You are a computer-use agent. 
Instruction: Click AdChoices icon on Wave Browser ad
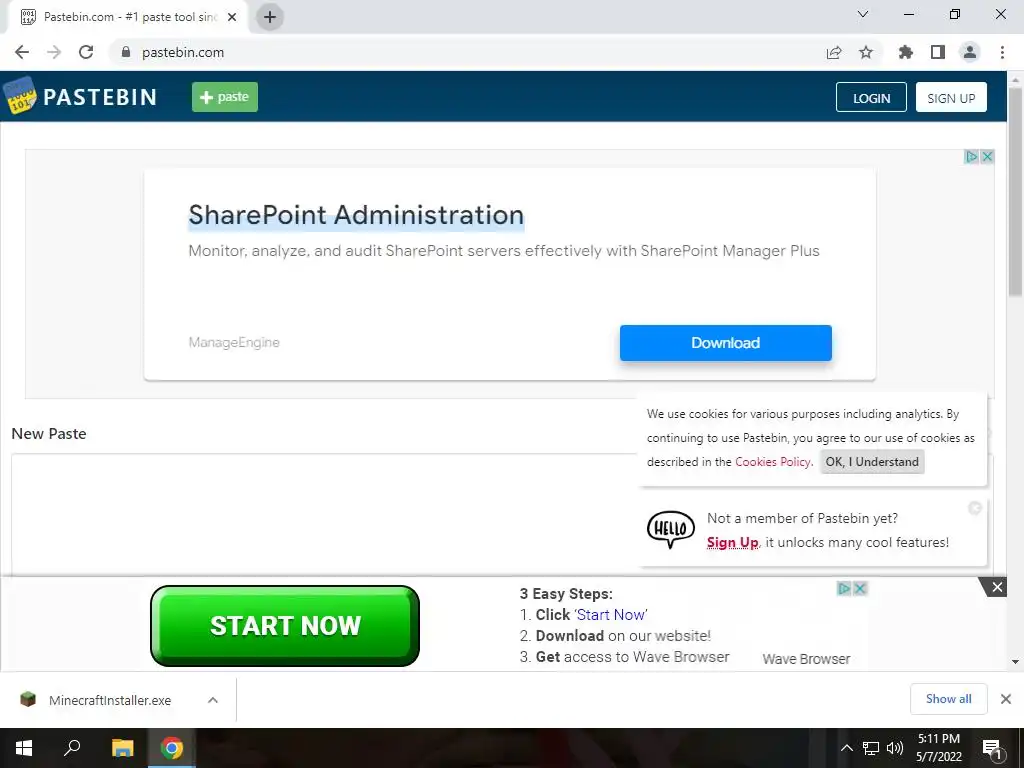click(x=844, y=588)
